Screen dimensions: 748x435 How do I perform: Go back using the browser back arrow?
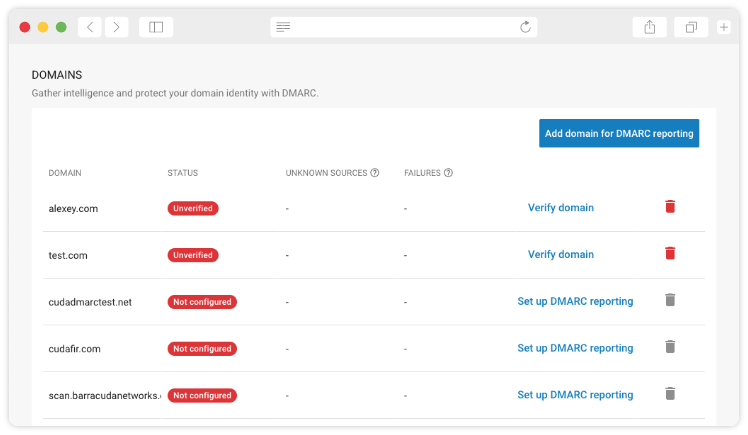90,27
